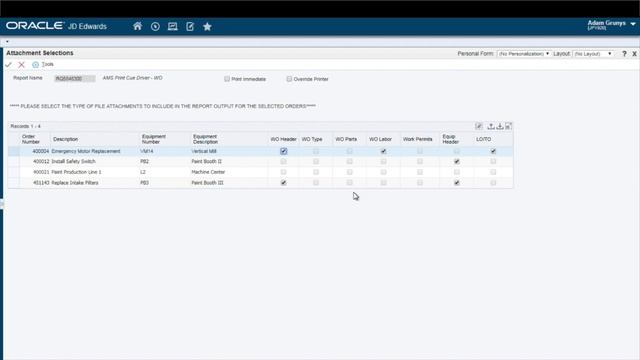The height and width of the screenshot is (360, 640).
Task: Click the Replace Intake Filters cell
Action: 75,183
